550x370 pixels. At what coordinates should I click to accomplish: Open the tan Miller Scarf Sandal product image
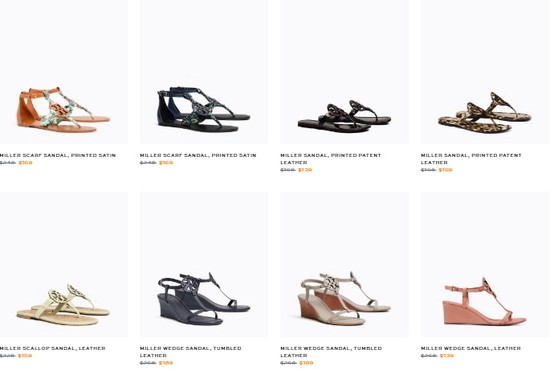[63, 72]
